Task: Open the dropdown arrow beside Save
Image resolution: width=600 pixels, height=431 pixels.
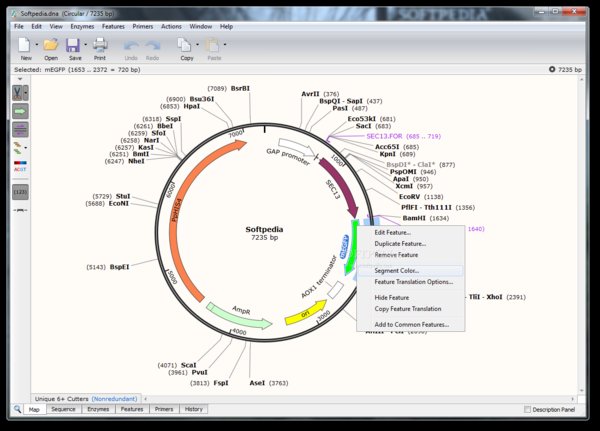Action: click(x=85, y=45)
